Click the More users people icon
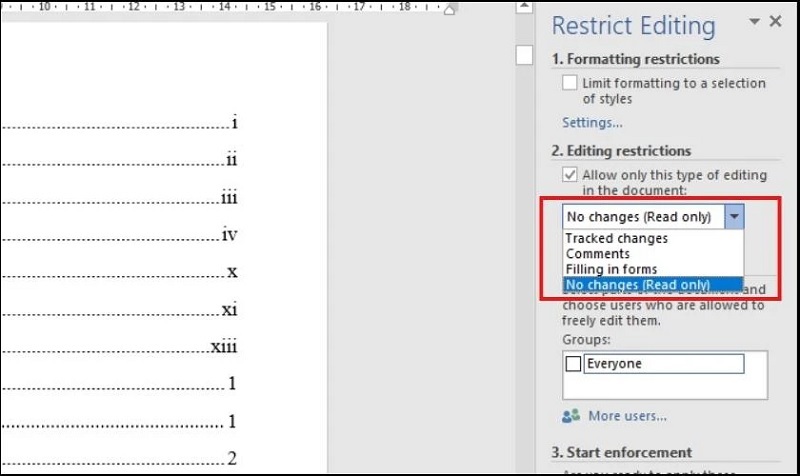Image resolution: width=800 pixels, height=476 pixels. pyautogui.click(x=570, y=416)
